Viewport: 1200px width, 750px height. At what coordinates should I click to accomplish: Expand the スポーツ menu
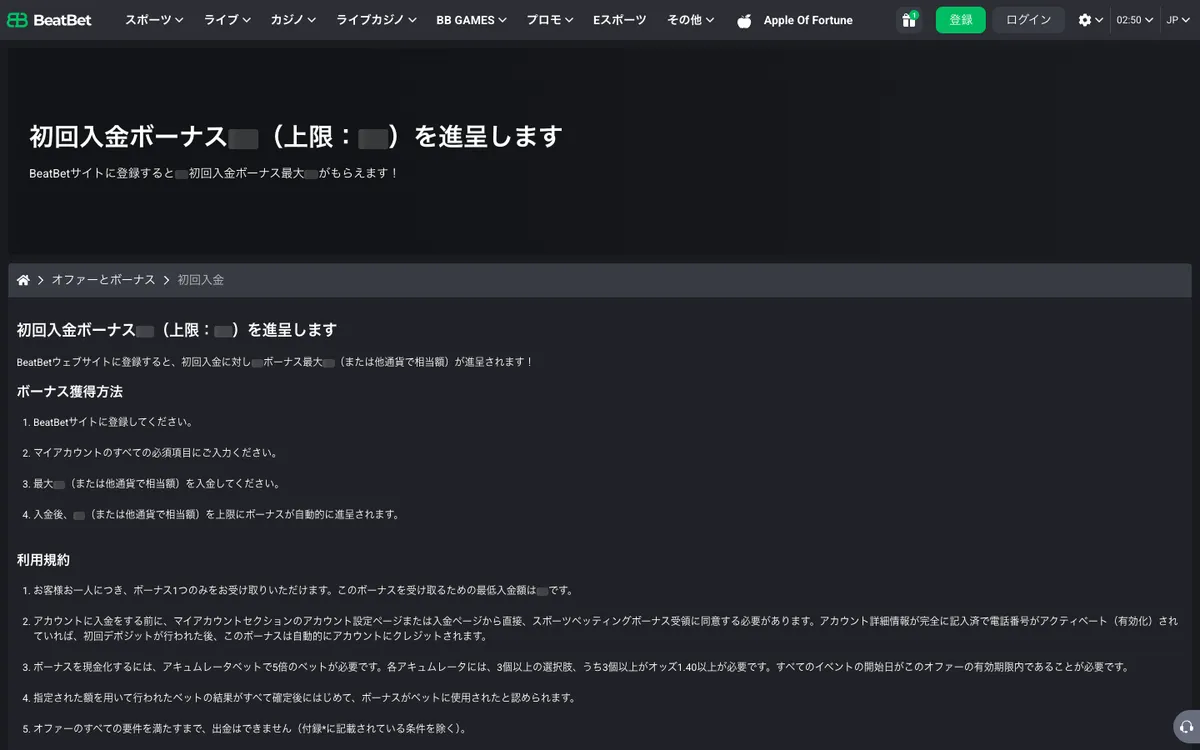point(154,20)
